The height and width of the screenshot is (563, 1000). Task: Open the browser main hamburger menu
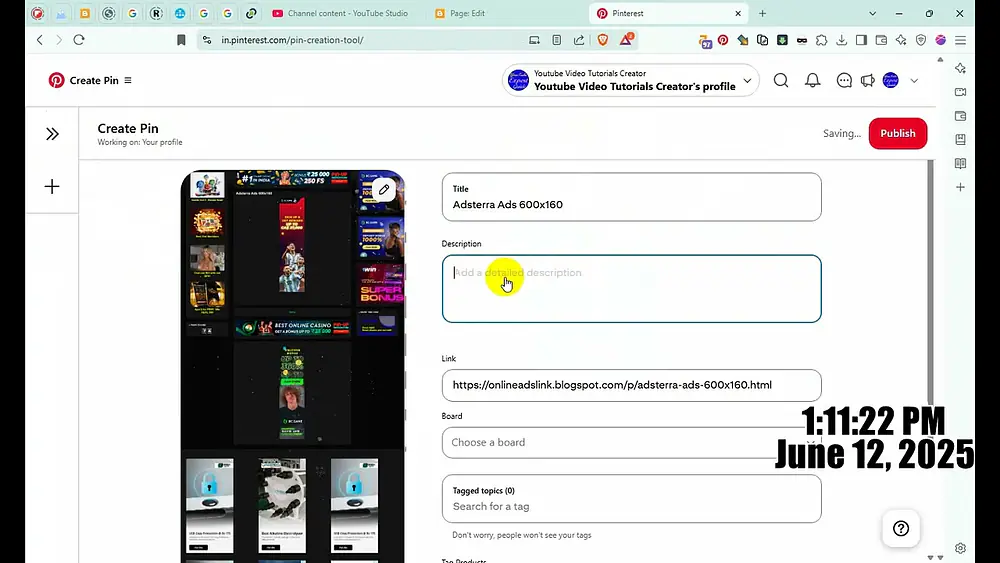tap(960, 40)
